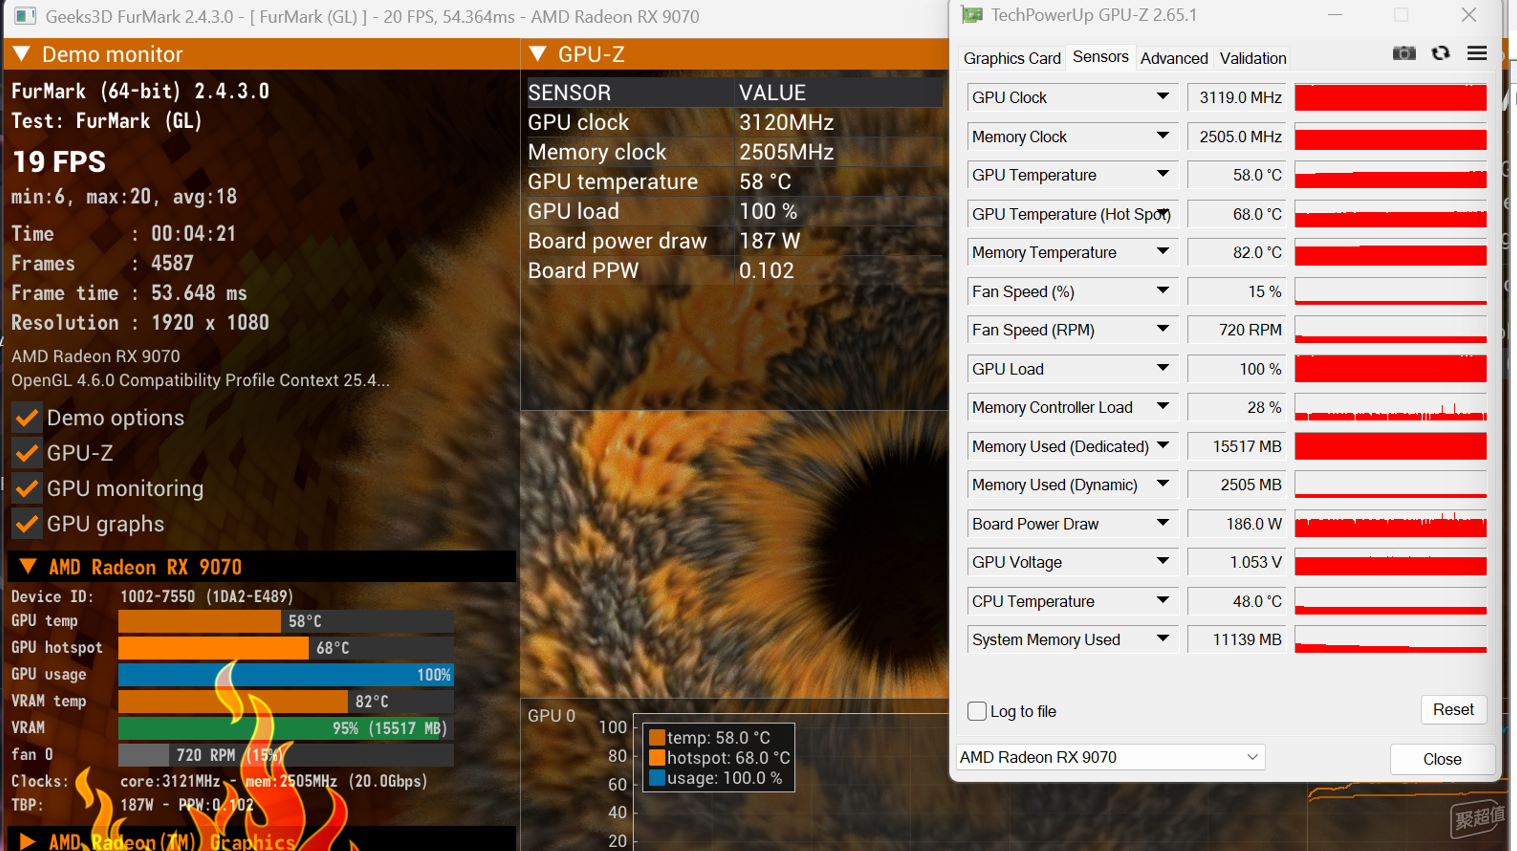Viewport: 1517px width, 851px height.
Task: Click the fan 0 speed bar
Action: [x=286, y=755]
